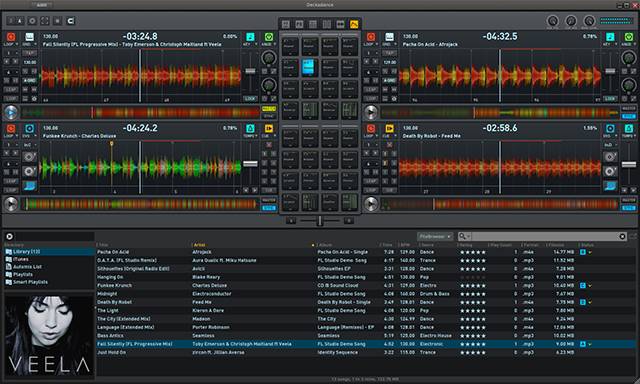Play the Funkee Krunch deck
This screenshot has width=640, height=384.
[11, 204]
